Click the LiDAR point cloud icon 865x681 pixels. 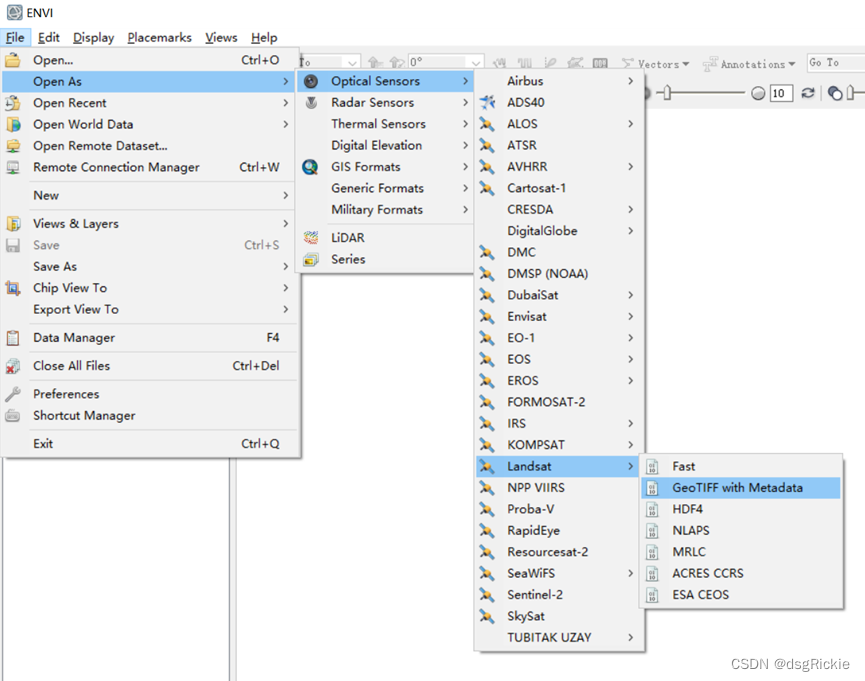(x=311, y=238)
